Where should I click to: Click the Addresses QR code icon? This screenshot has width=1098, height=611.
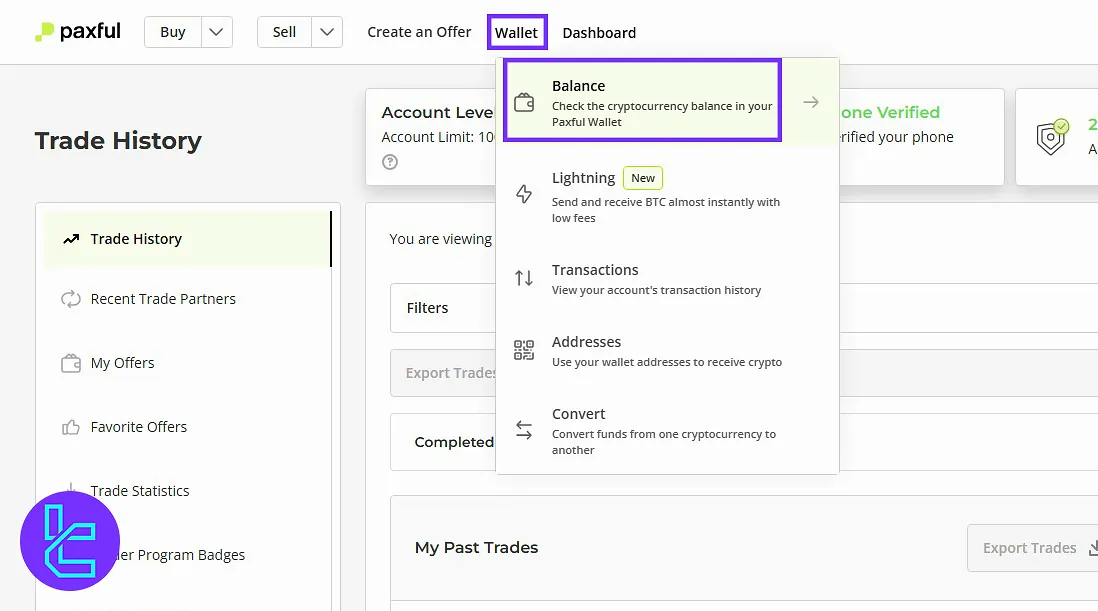pyautogui.click(x=524, y=350)
